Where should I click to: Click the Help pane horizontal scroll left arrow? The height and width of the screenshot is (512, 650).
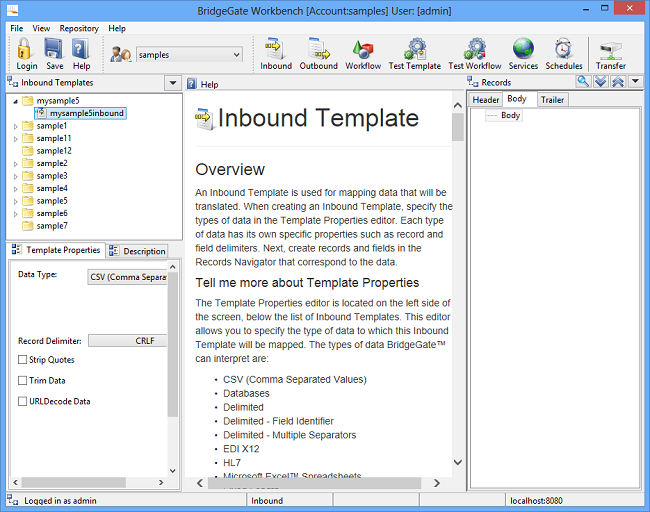pyautogui.click(x=200, y=483)
